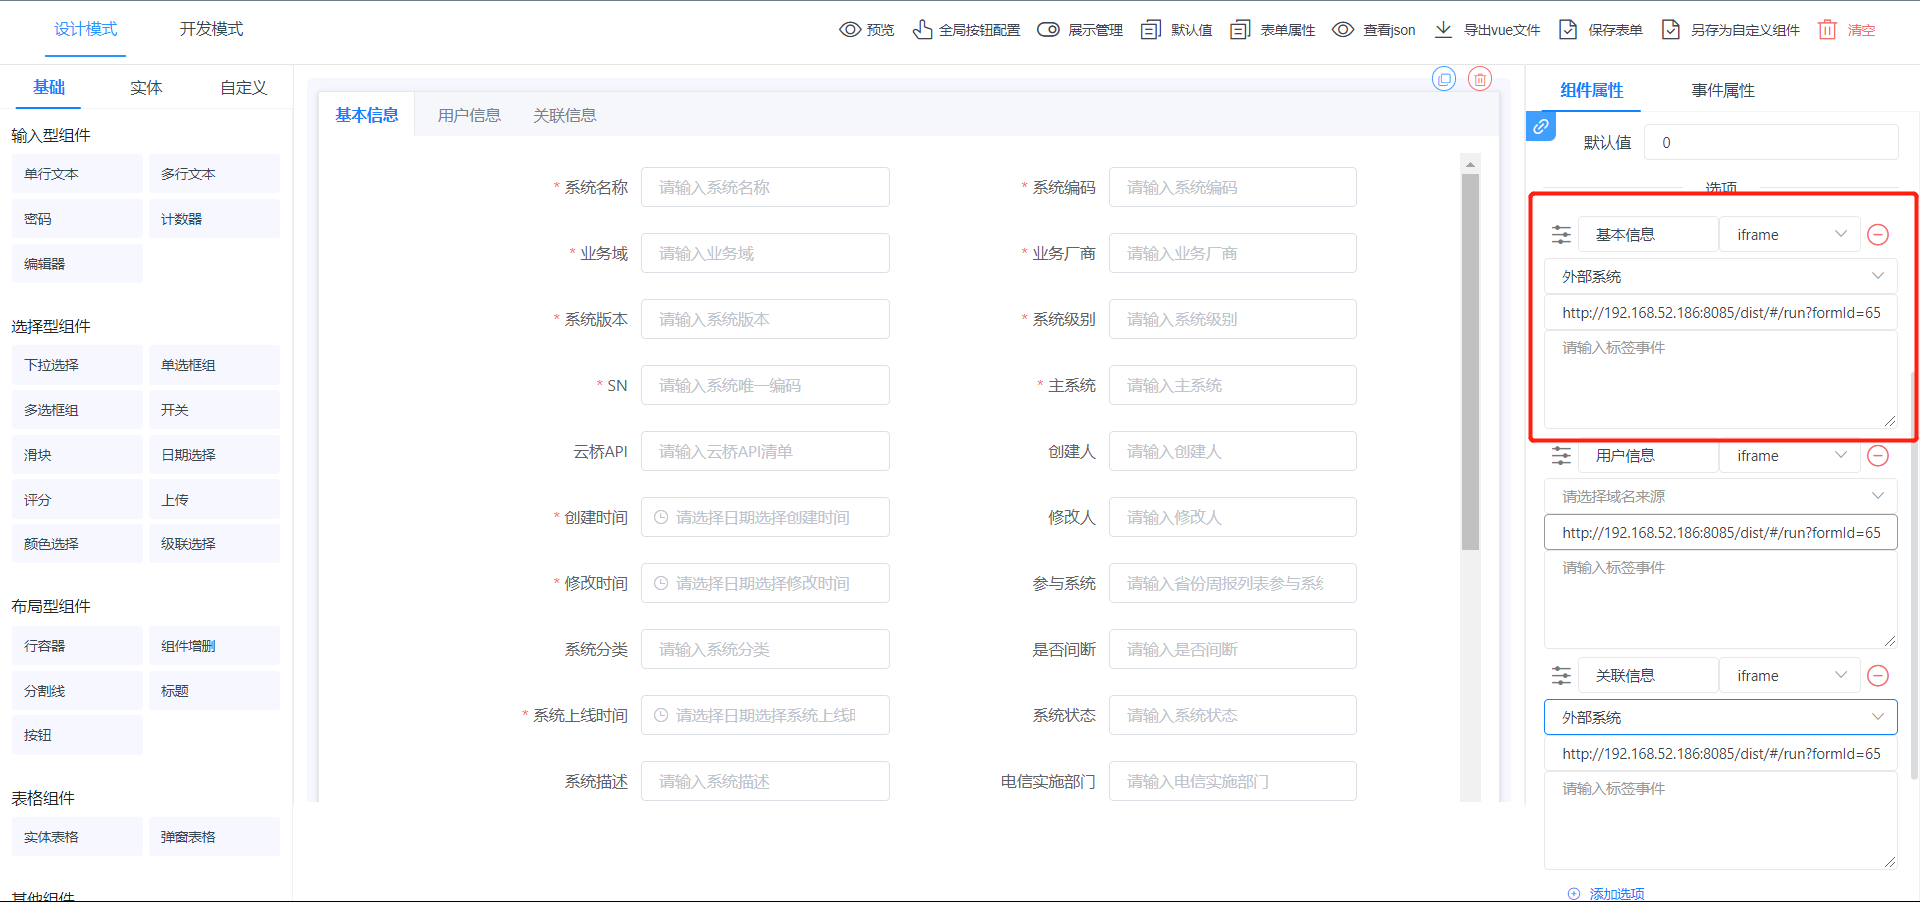Expand the 请选择域名来源 dropdown

[x=1721, y=496]
